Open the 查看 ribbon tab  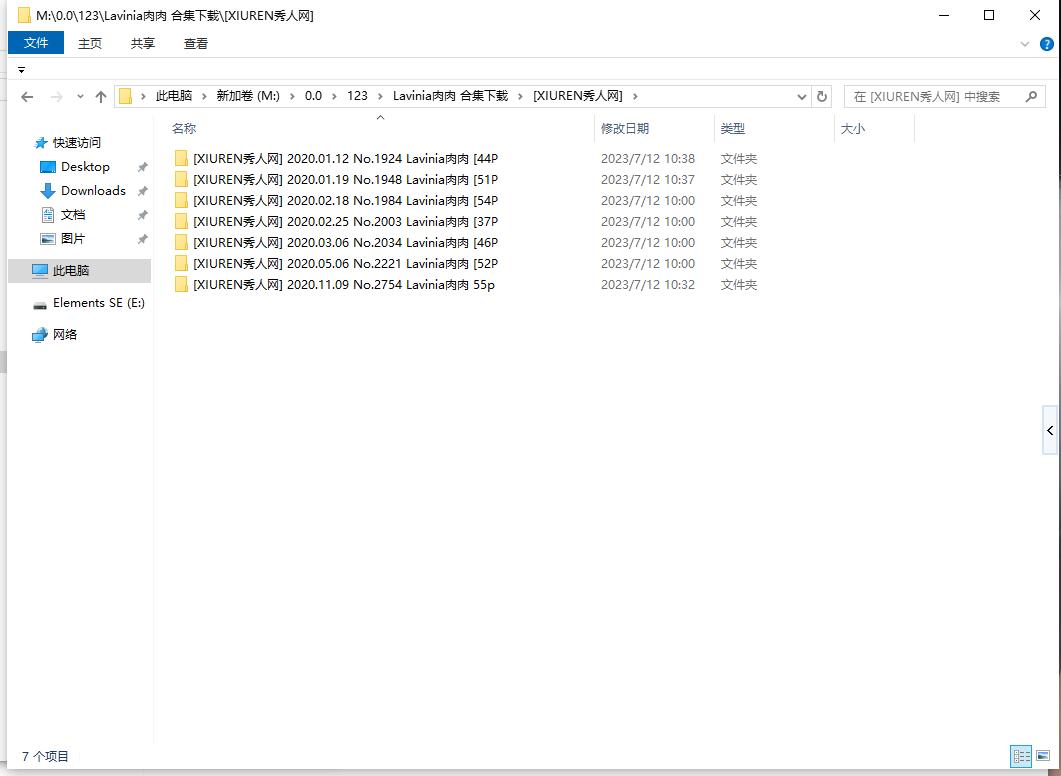(x=196, y=43)
